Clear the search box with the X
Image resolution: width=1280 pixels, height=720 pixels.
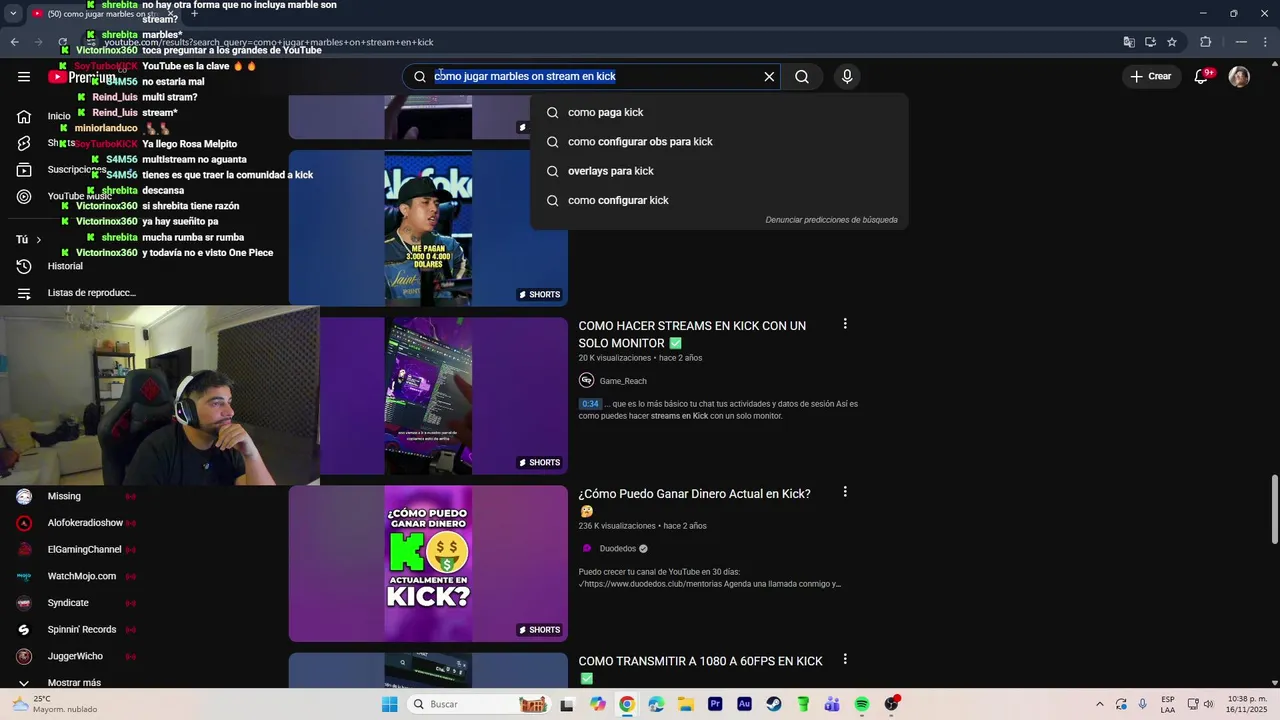(x=769, y=77)
